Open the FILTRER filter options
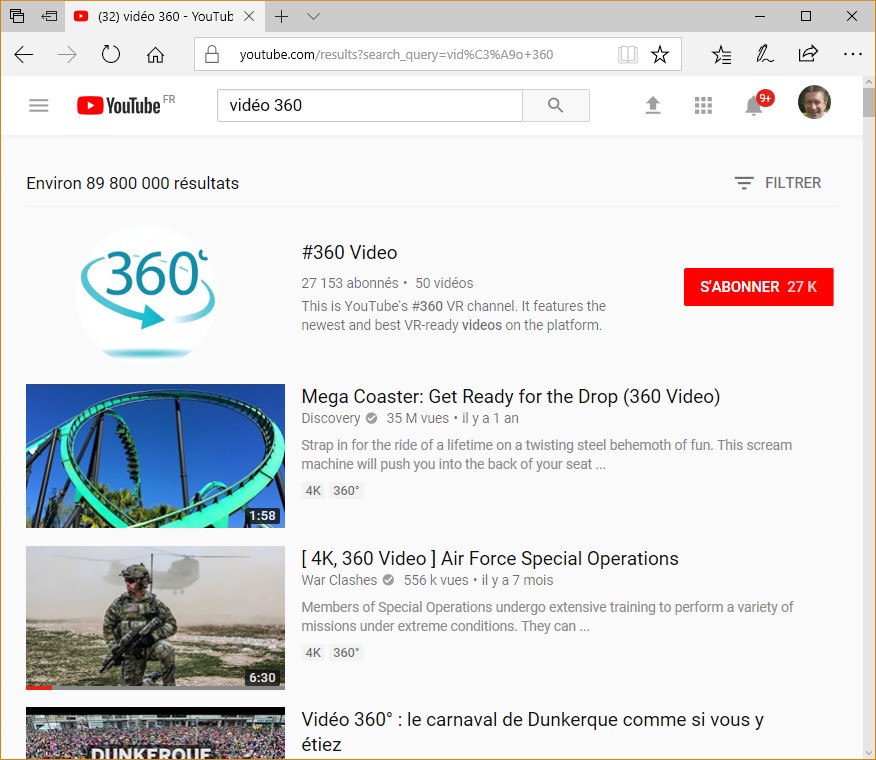Viewport: 876px width, 760px height. coord(778,183)
